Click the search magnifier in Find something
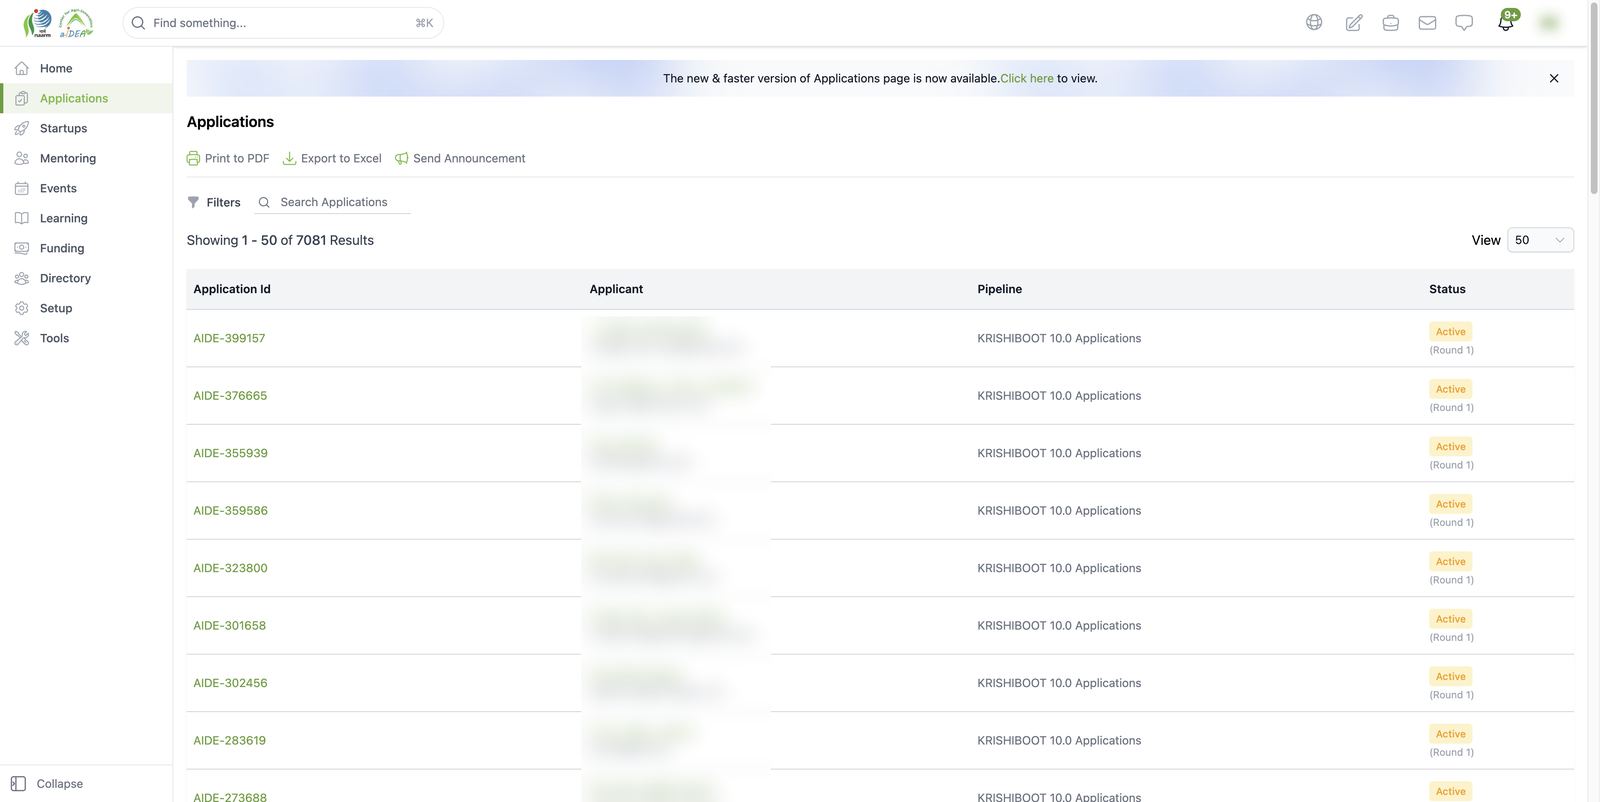The height and width of the screenshot is (802, 1600). point(139,23)
